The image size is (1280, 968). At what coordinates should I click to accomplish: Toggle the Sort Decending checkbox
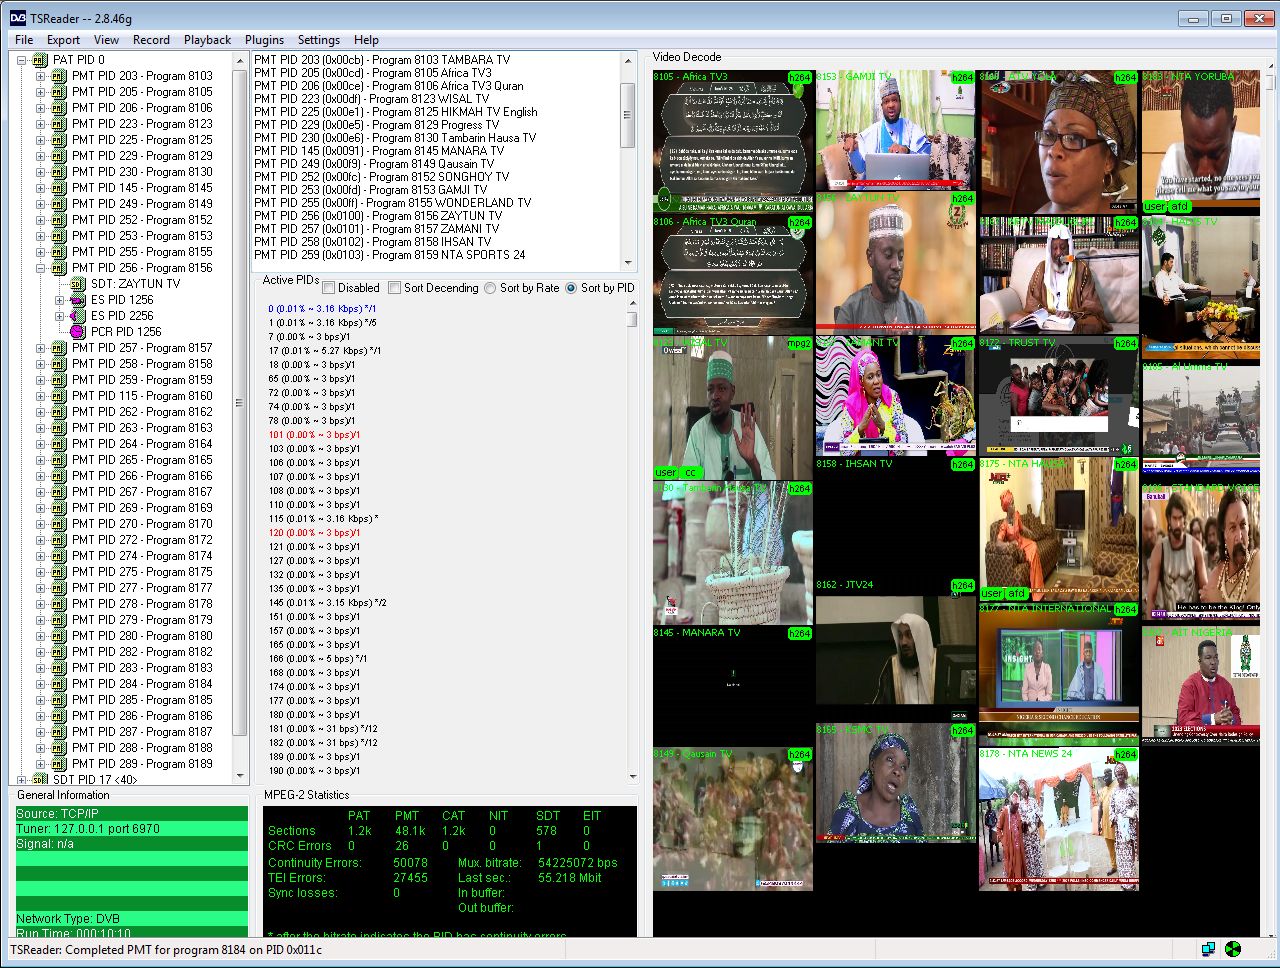[x=394, y=288]
